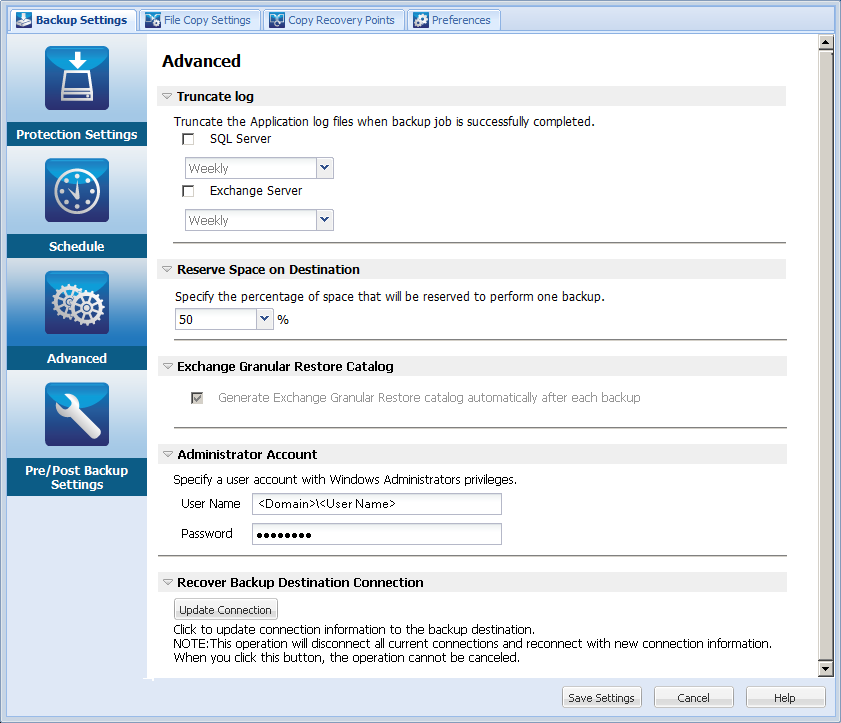Enable SQL Server log truncation
The image size is (841, 723).
(187, 139)
